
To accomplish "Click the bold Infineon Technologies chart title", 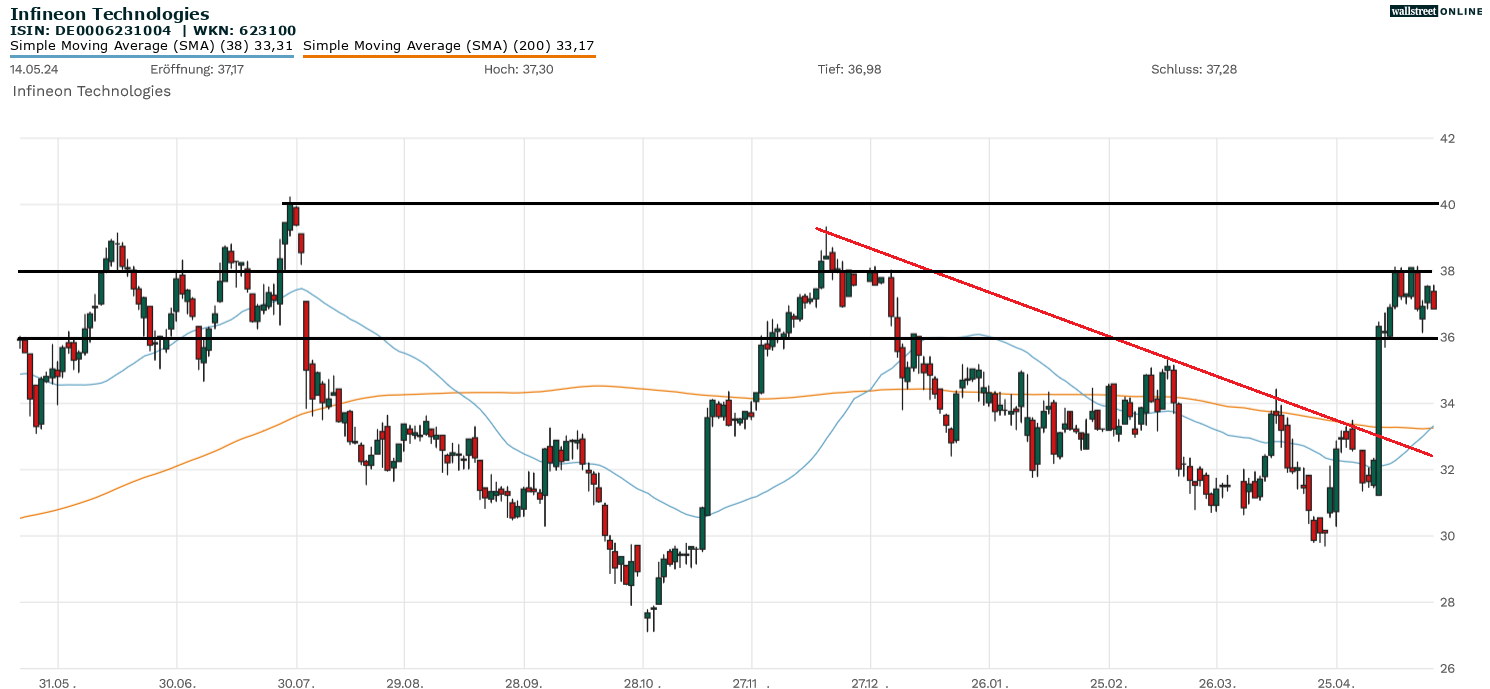I will [110, 14].
